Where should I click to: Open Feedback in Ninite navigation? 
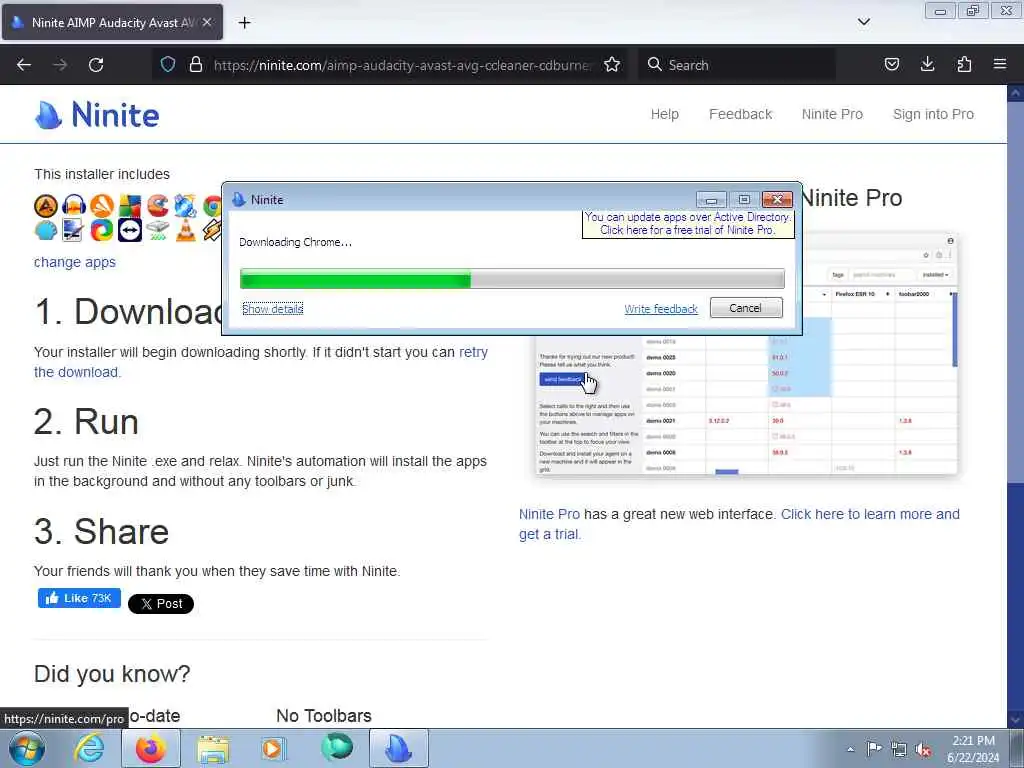tap(741, 114)
